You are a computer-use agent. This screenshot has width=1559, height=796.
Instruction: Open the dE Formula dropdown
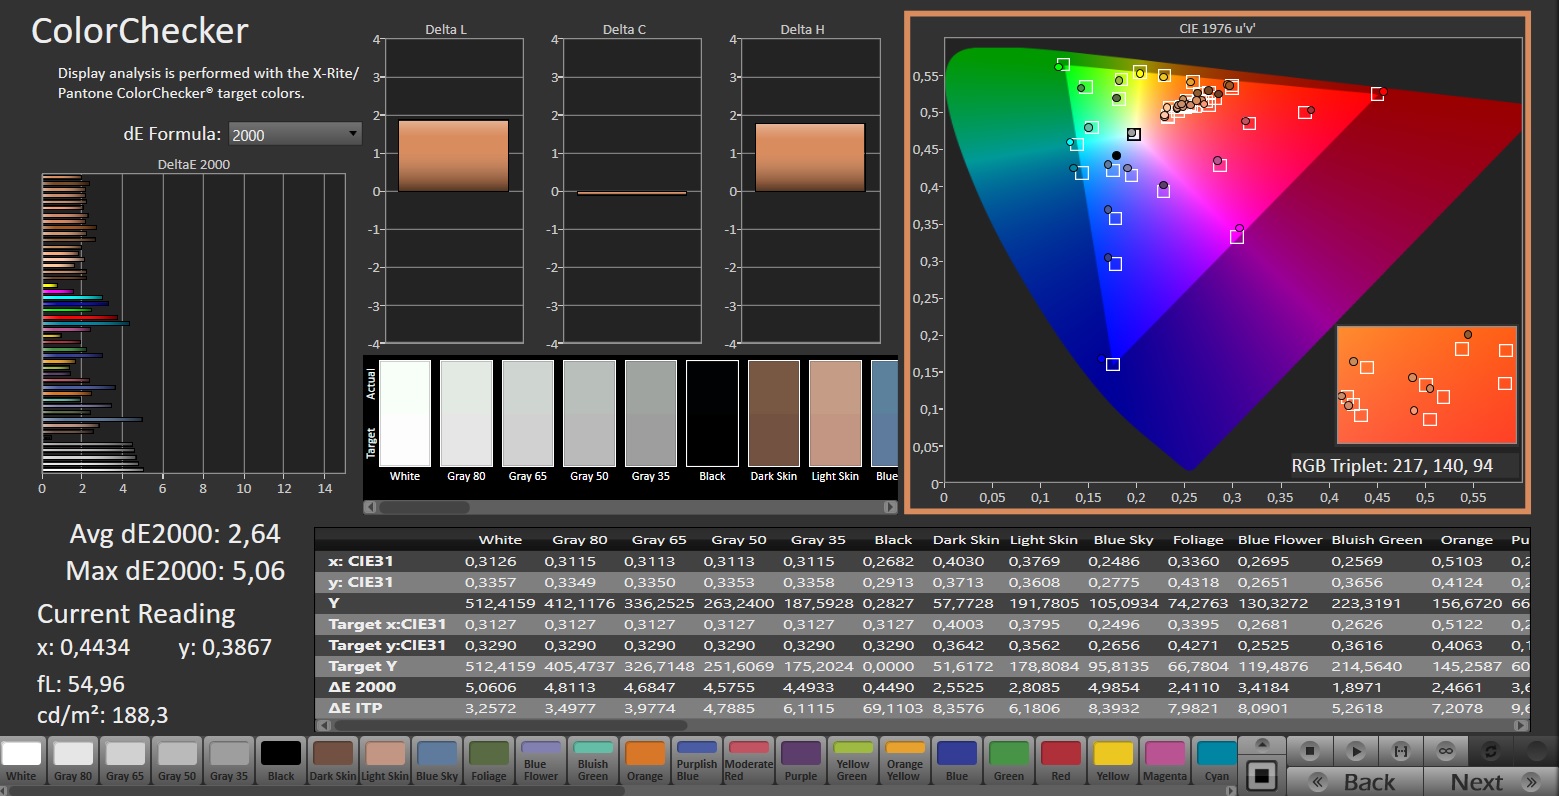(x=294, y=134)
